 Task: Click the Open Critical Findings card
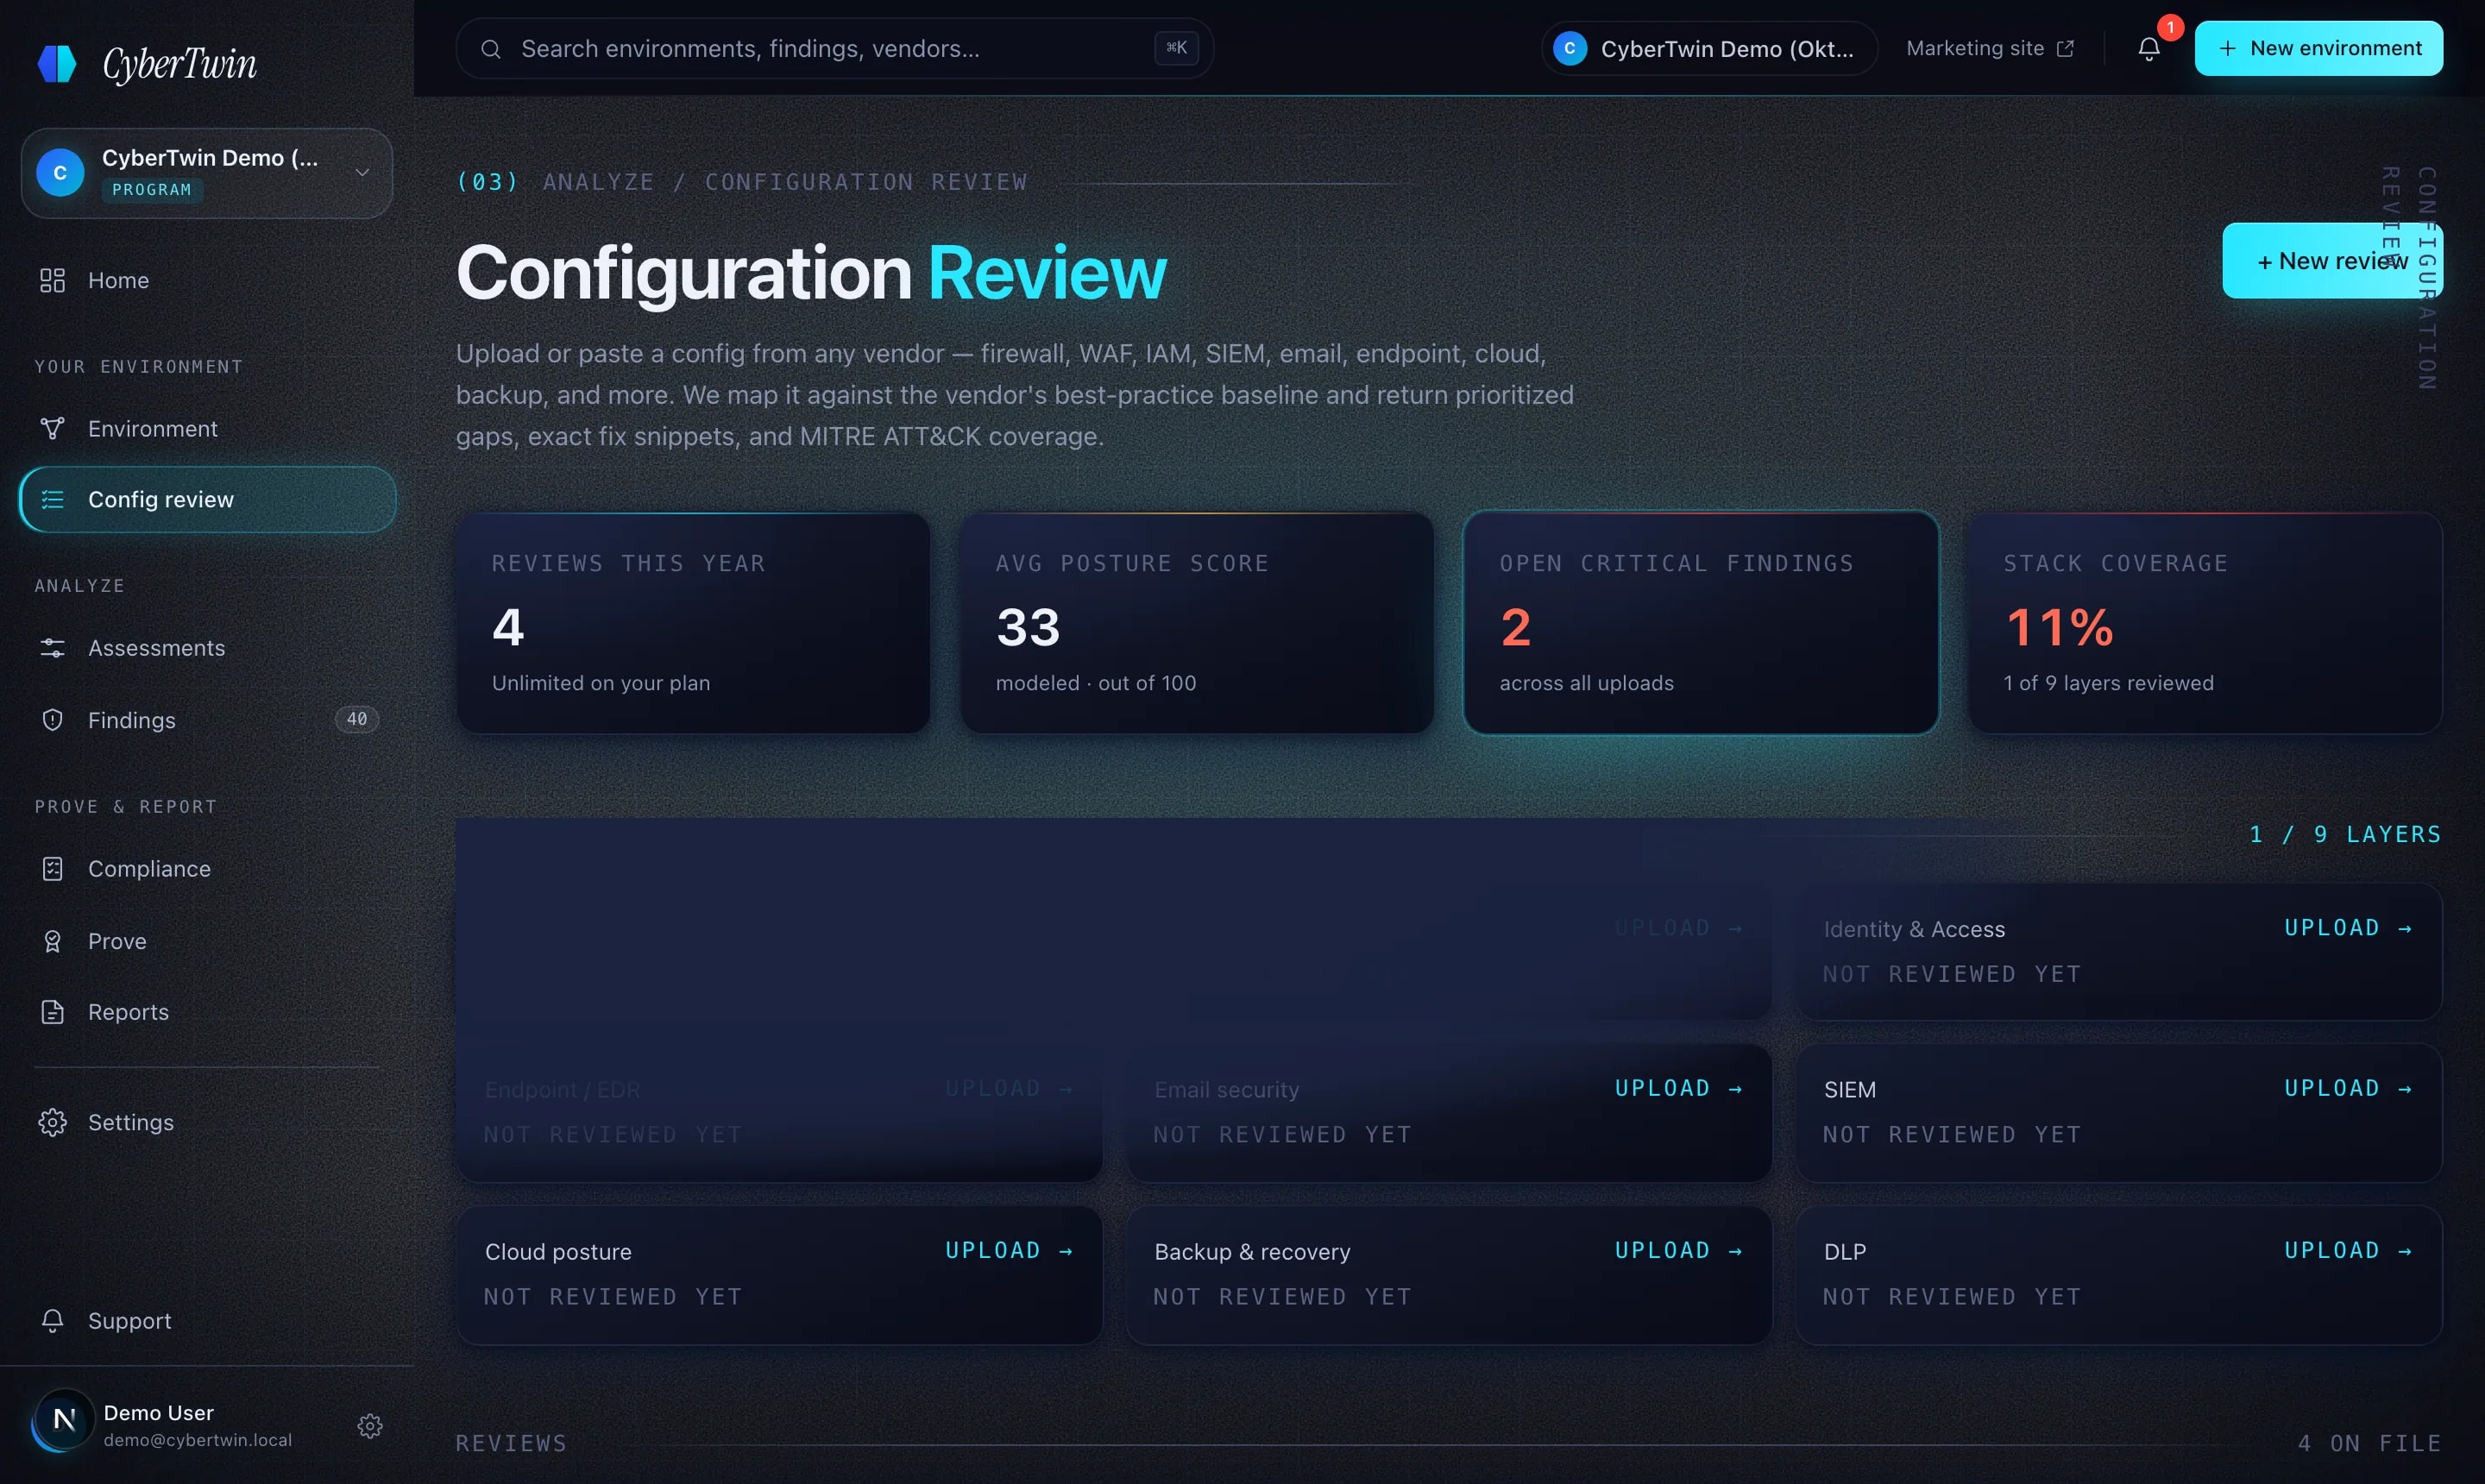coord(1700,623)
